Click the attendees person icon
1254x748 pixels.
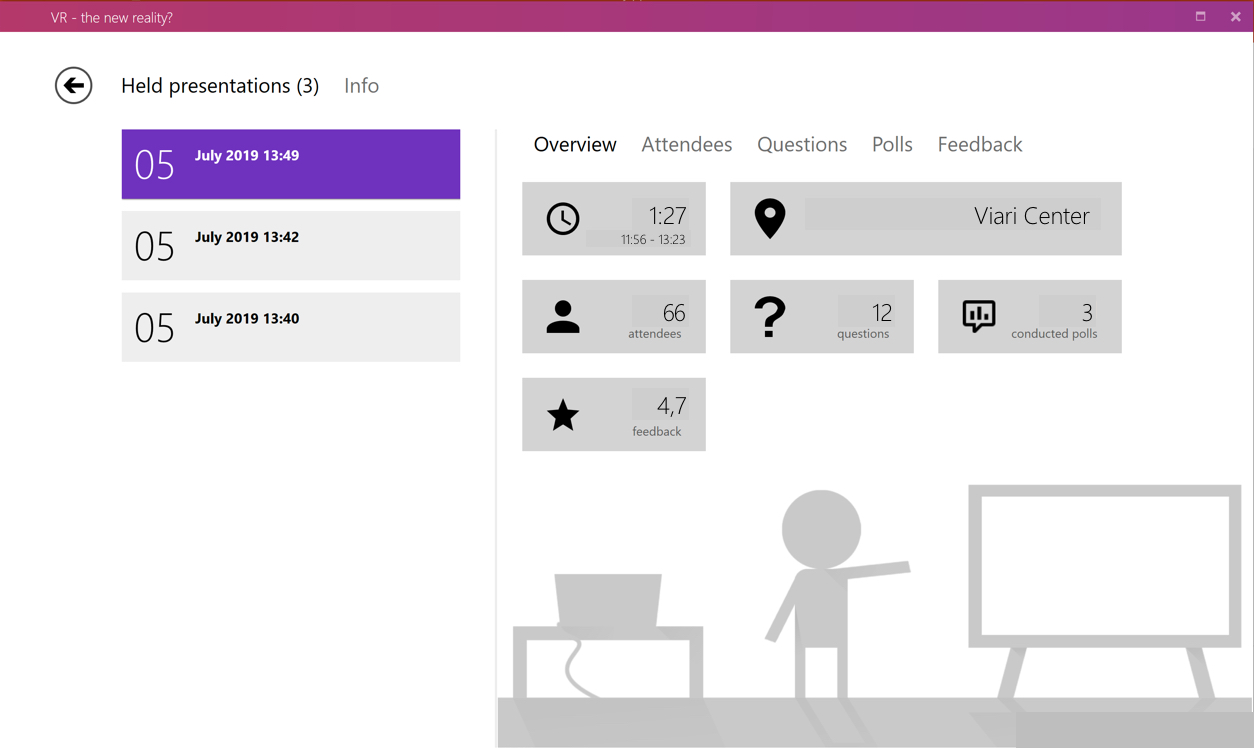(x=563, y=315)
